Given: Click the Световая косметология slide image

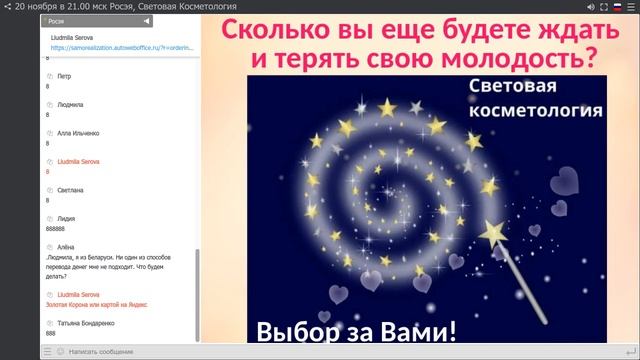Looking at the screenshot, I should (427, 209).
